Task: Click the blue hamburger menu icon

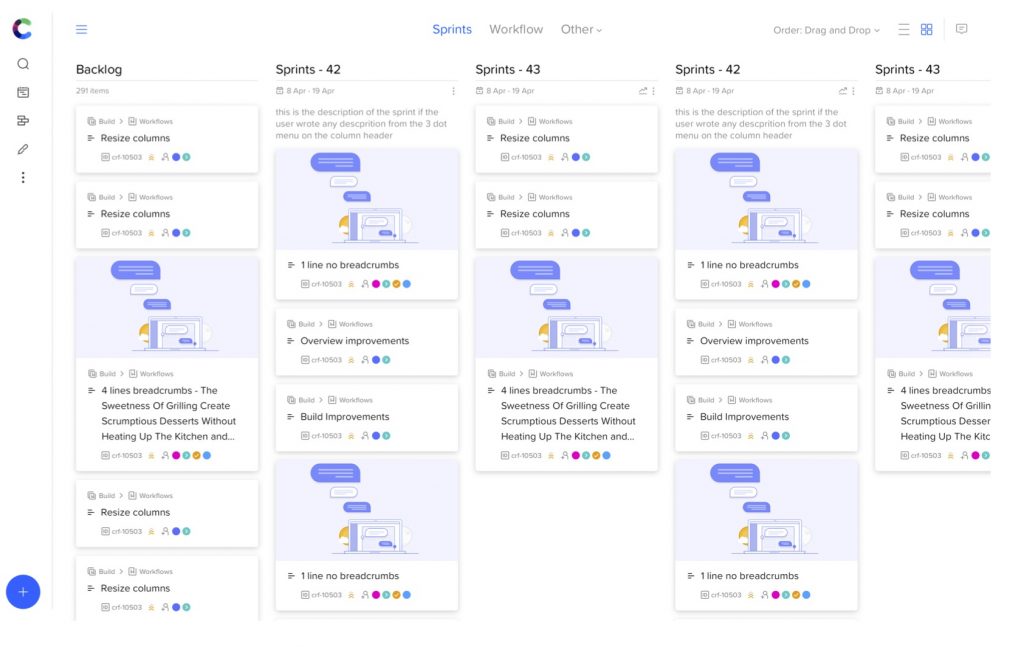Action: point(82,29)
